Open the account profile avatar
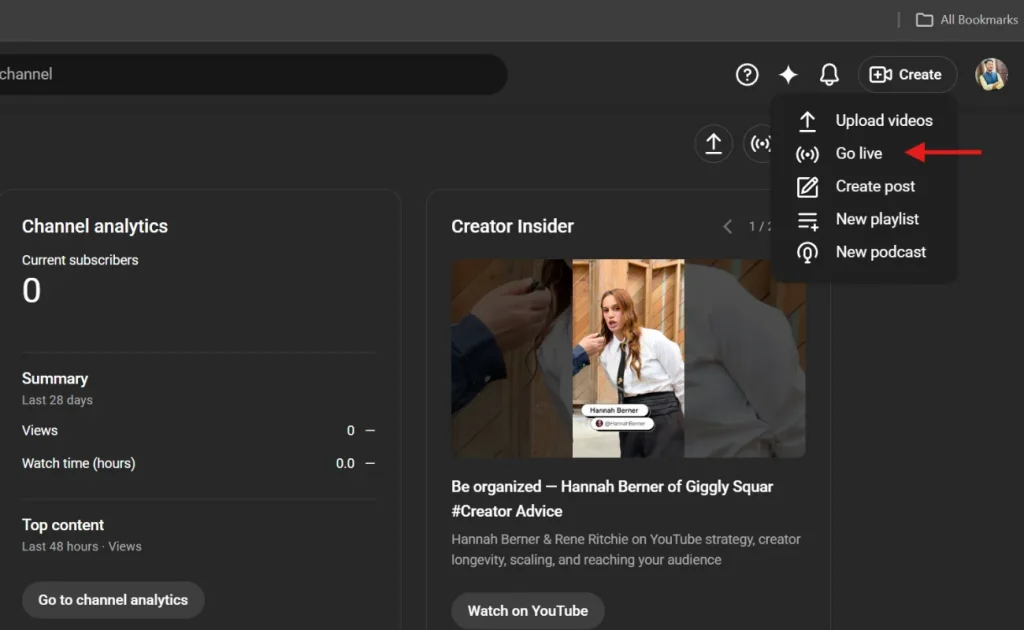 (x=991, y=74)
